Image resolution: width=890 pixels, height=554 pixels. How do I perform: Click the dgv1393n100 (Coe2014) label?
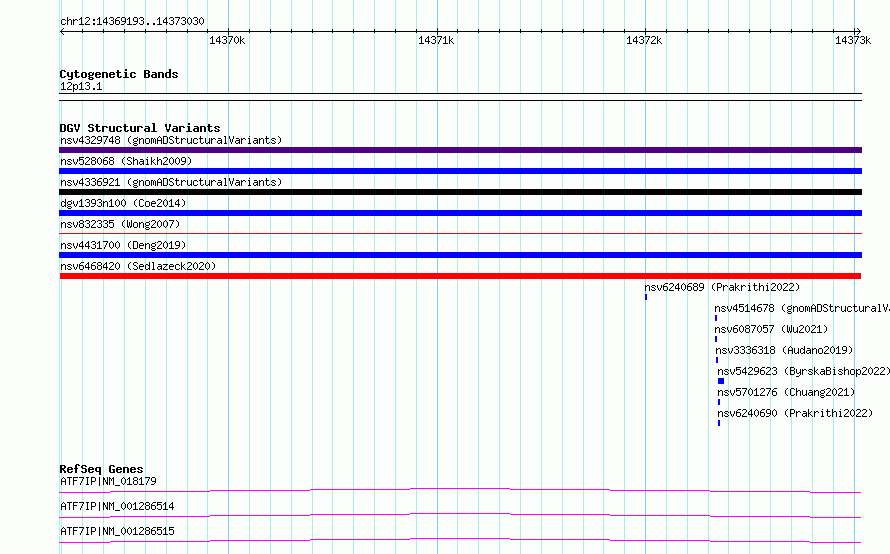pos(123,203)
